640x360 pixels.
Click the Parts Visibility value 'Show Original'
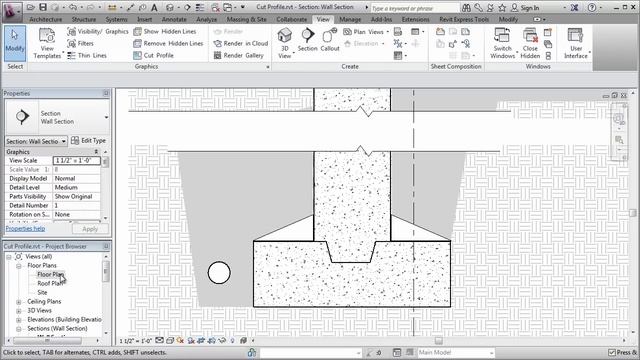(x=77, y=197)
